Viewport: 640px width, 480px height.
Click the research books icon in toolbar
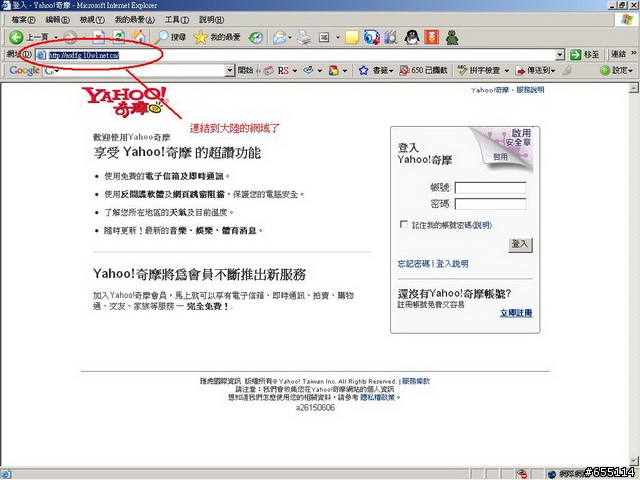[391, 37]
